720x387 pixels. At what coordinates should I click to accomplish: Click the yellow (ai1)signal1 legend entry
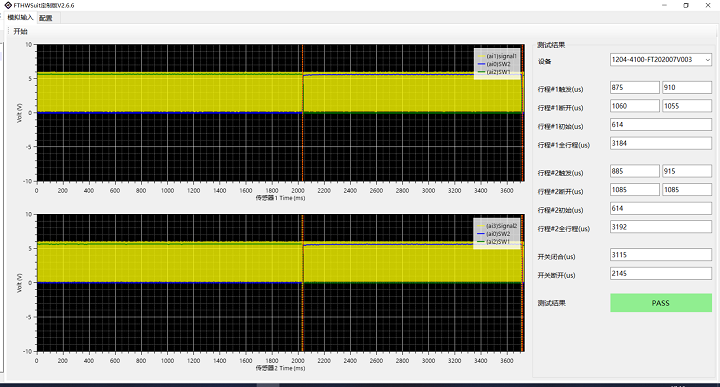tap(497, 56)
